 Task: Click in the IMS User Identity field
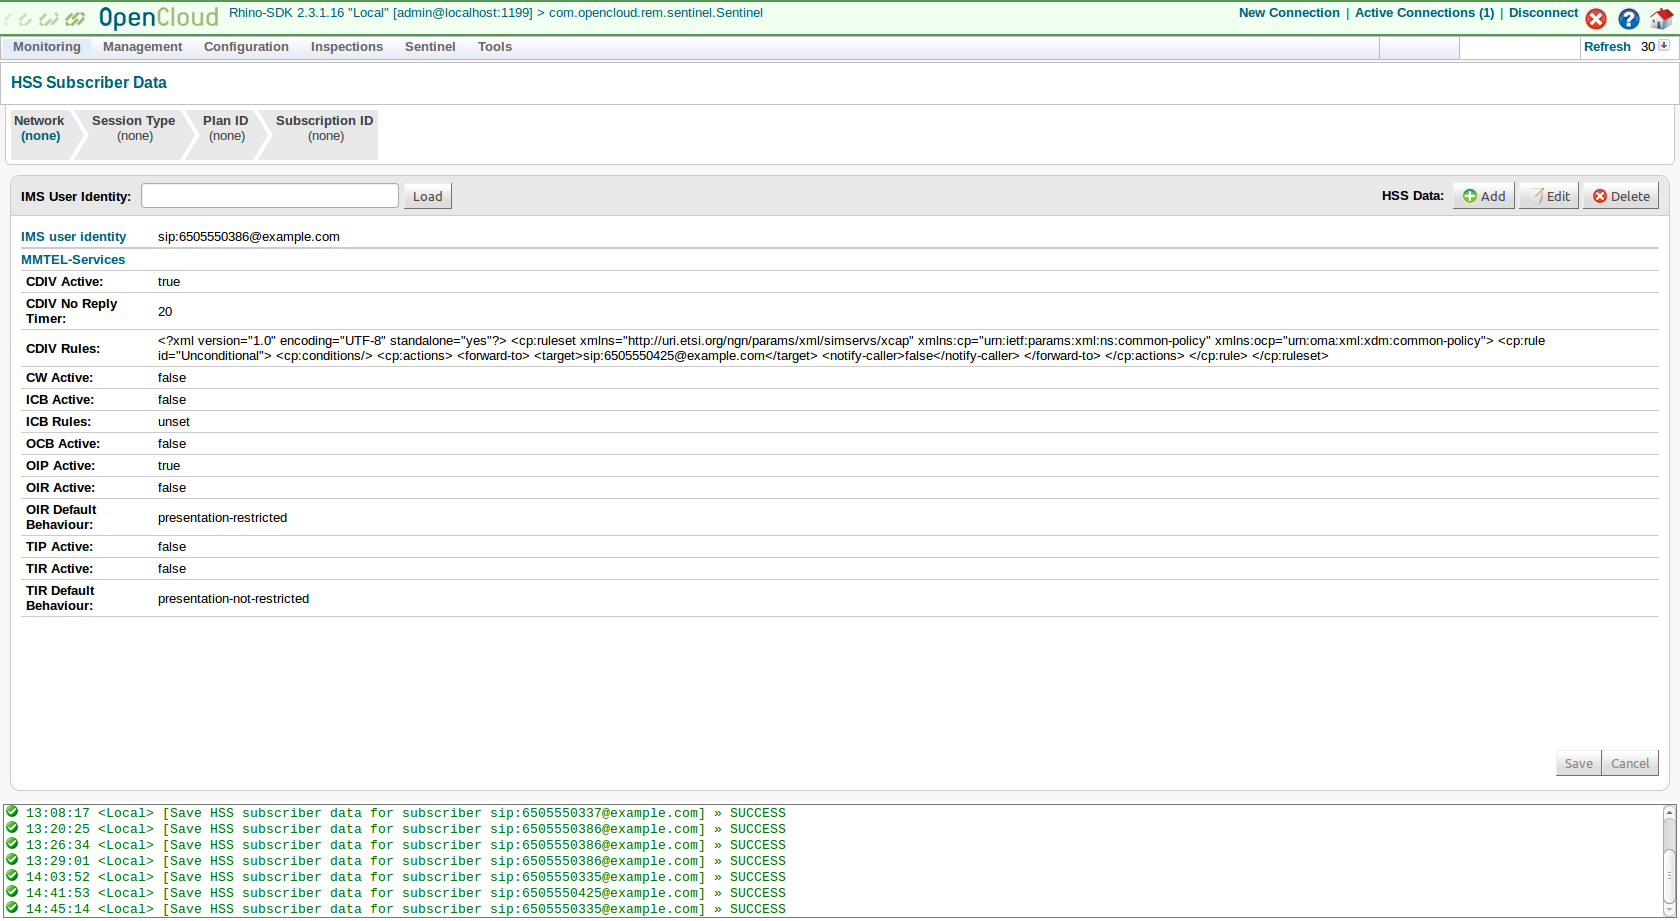tap(270, 196)
